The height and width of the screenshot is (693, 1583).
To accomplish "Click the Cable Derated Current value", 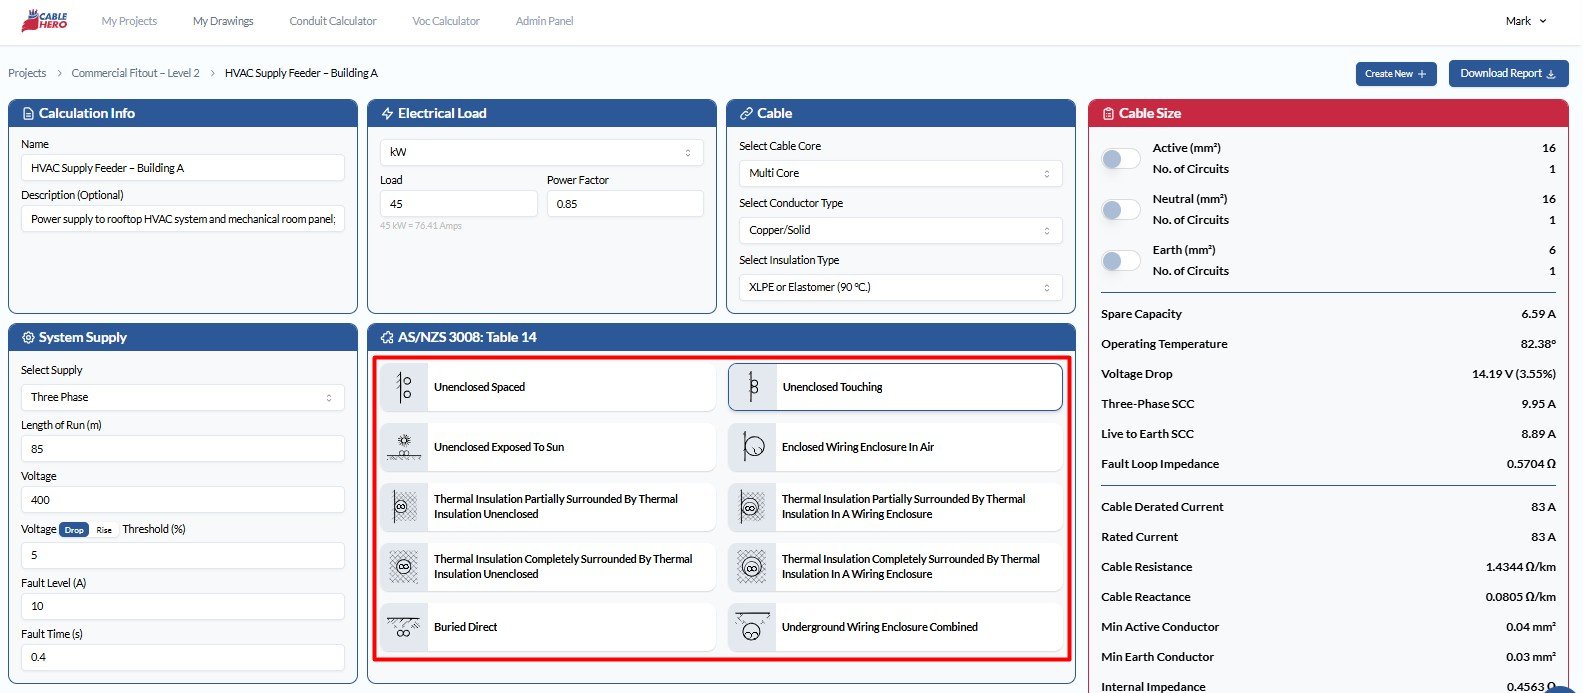I will 1543,507.
